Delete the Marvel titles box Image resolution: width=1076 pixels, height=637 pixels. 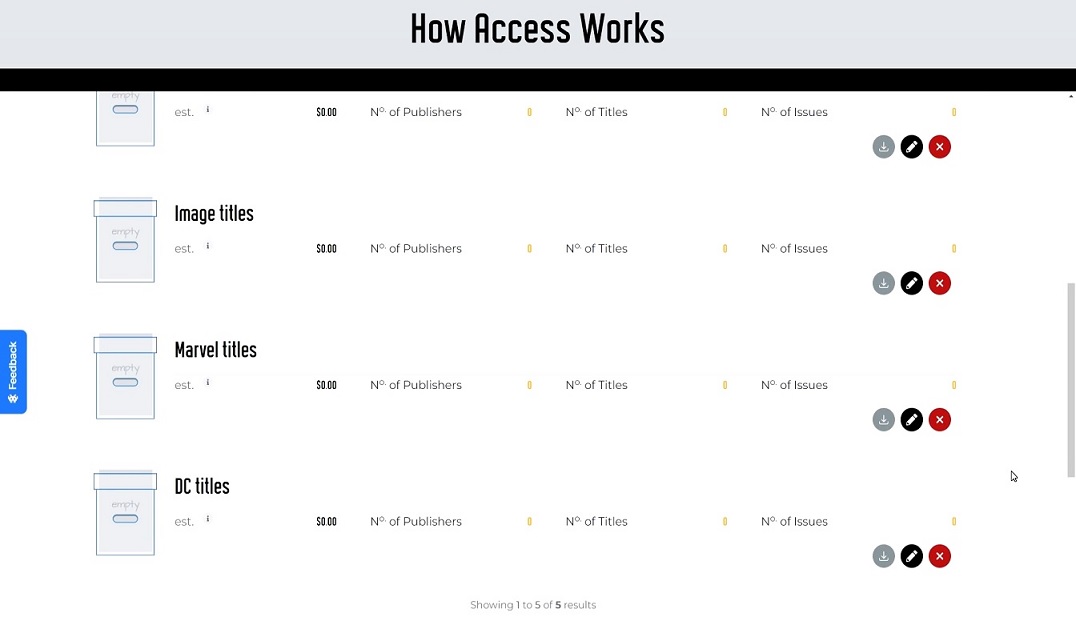tap(939, 420)
